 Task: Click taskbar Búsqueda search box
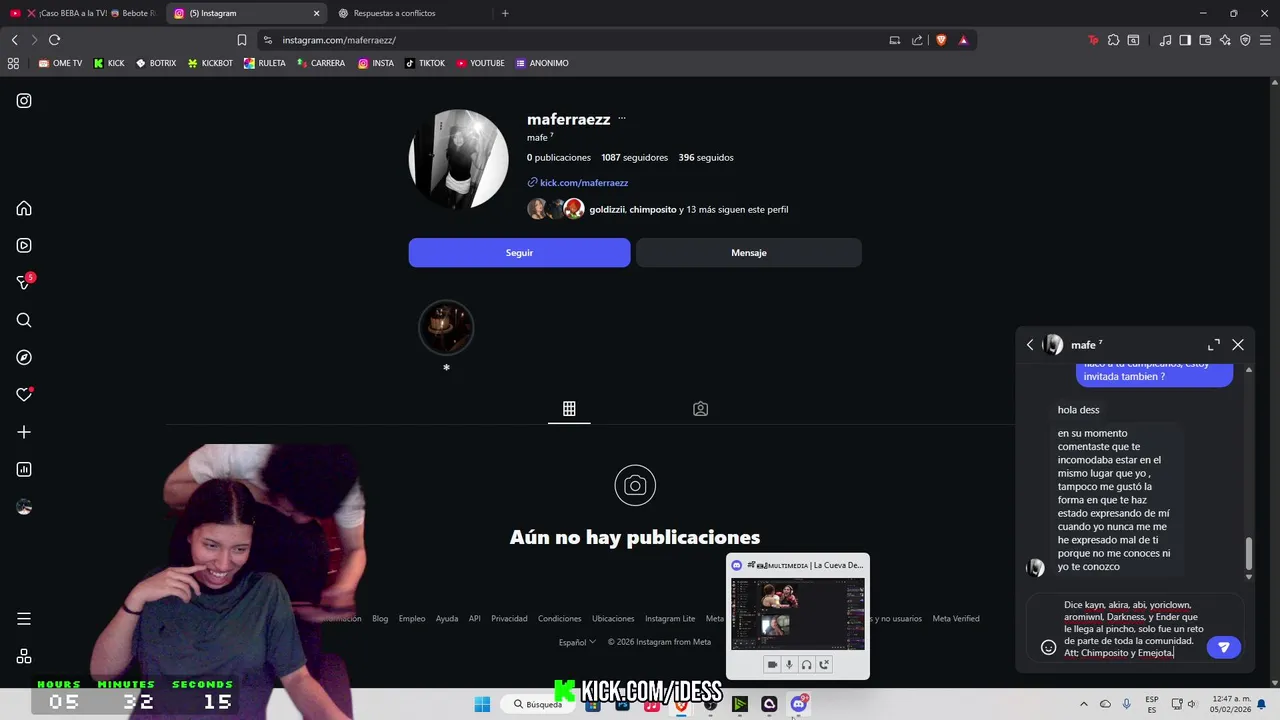pyautogui.click(x=538, y=704)
